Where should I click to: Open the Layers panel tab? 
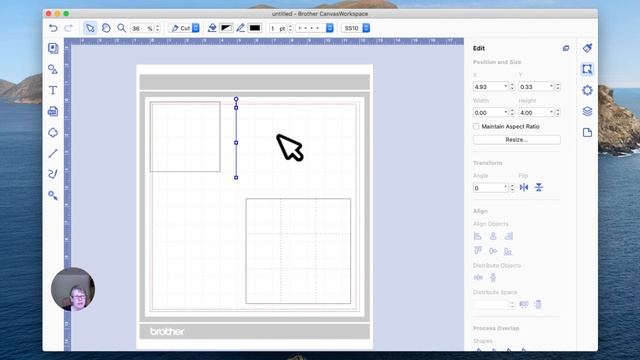tap(587, 111)
